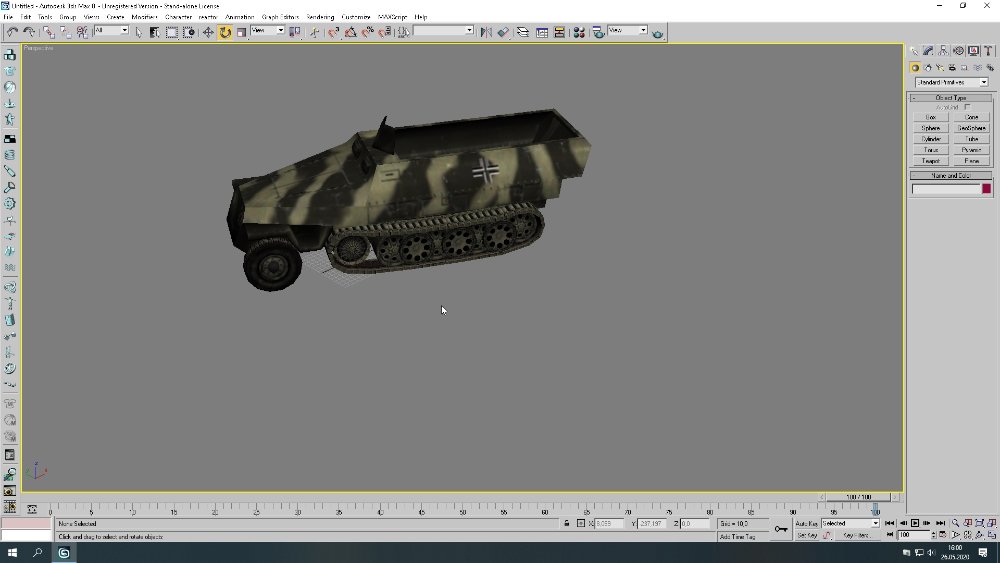Click the Play Animation button
1000x563 pixels.
tap(915, 523)
